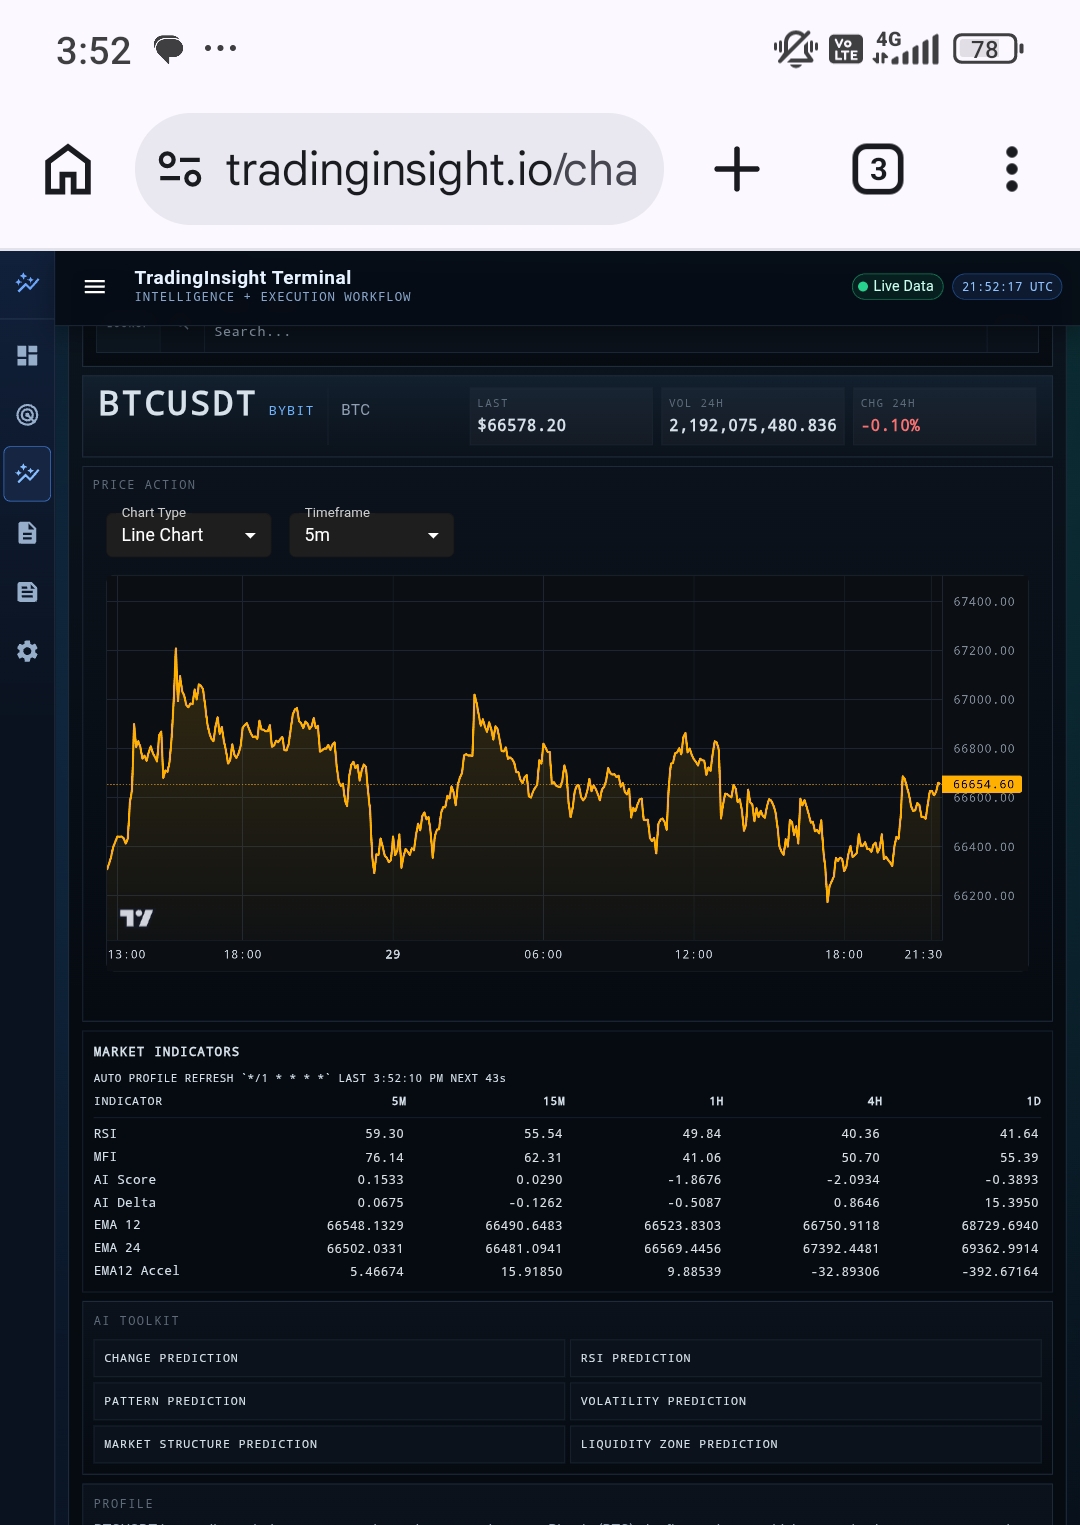
Task: Click the 06:00 time axis label
Action: [544, 955]
